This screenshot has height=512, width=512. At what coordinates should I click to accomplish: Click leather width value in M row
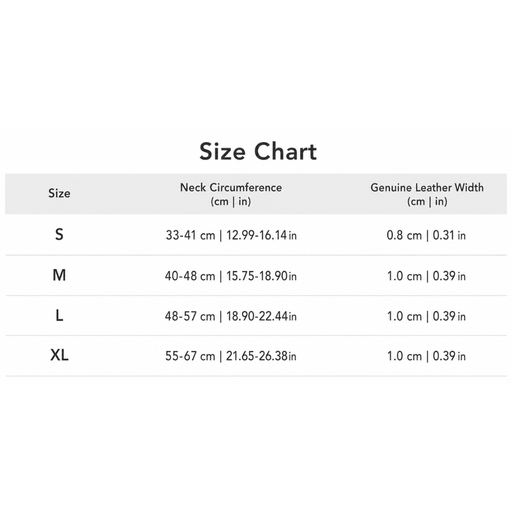(x=426, y=276)
